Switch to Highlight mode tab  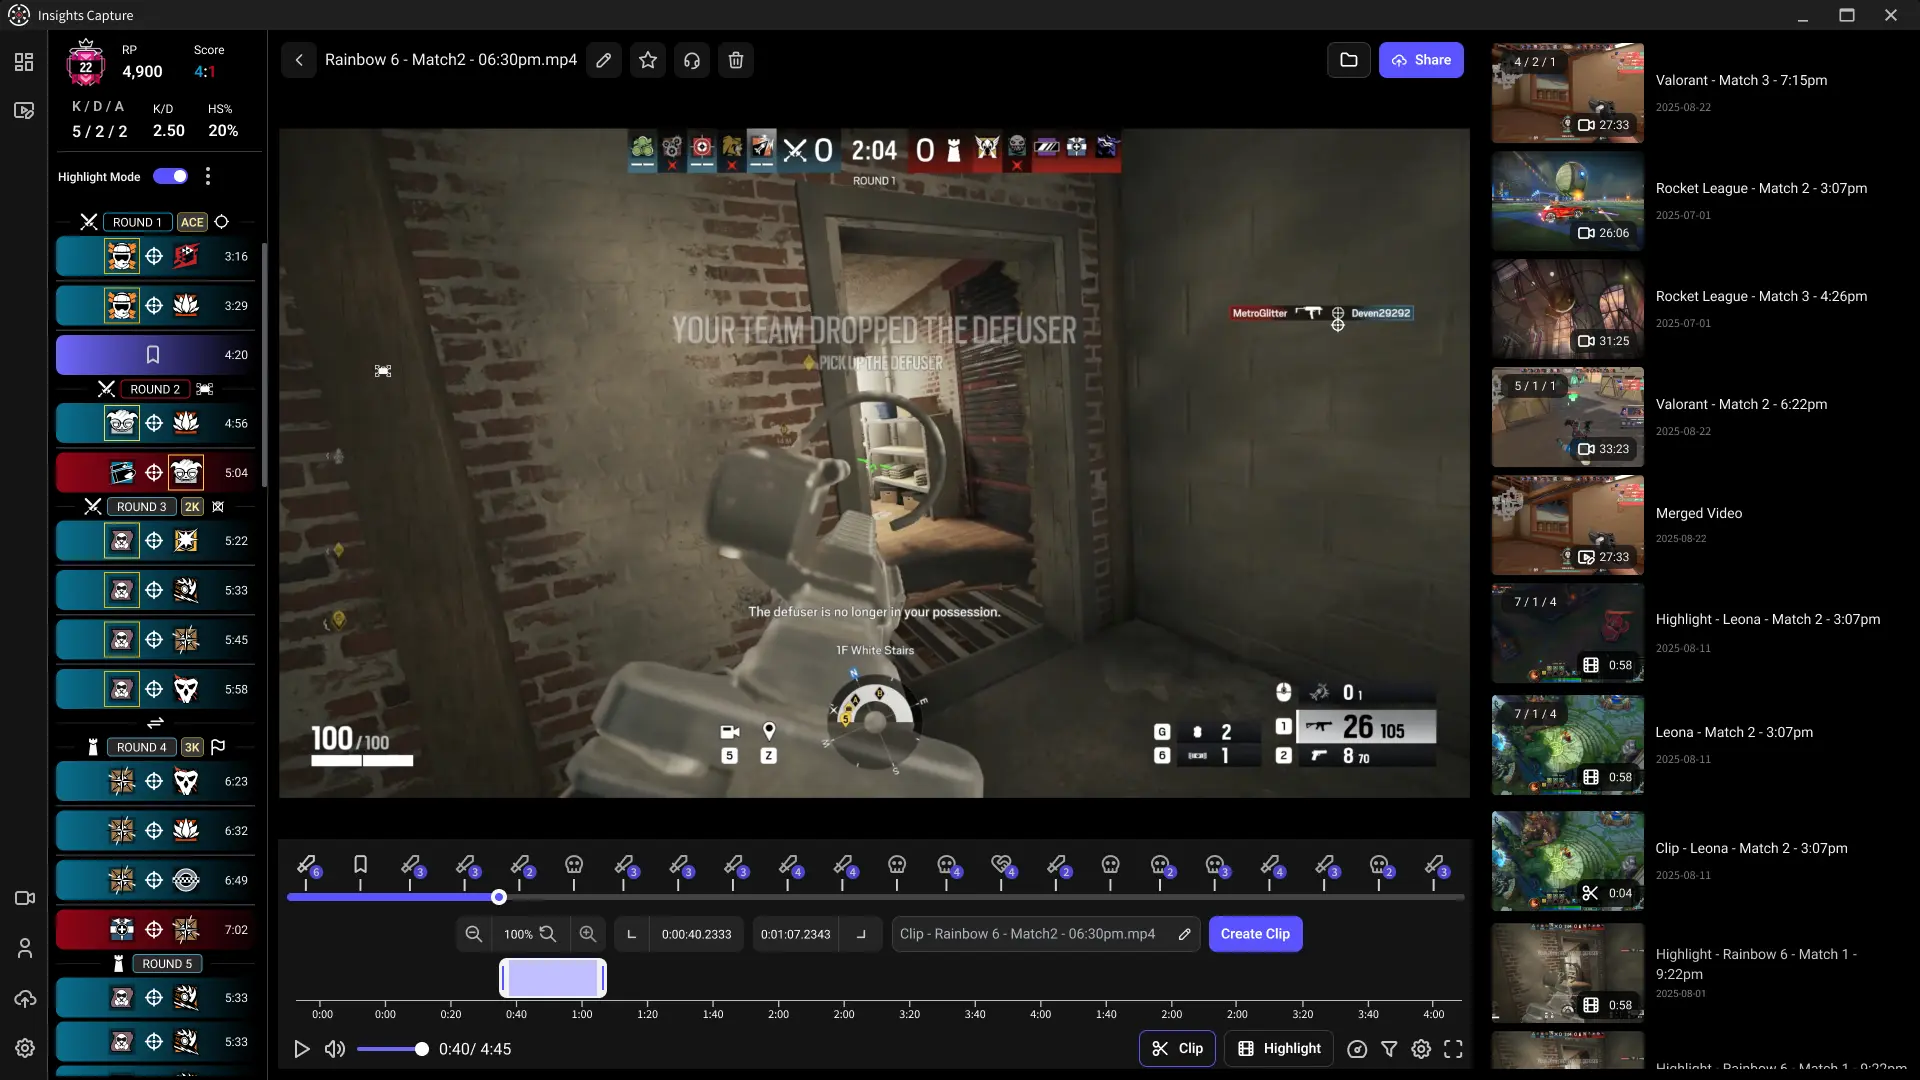[1279, 1049]
